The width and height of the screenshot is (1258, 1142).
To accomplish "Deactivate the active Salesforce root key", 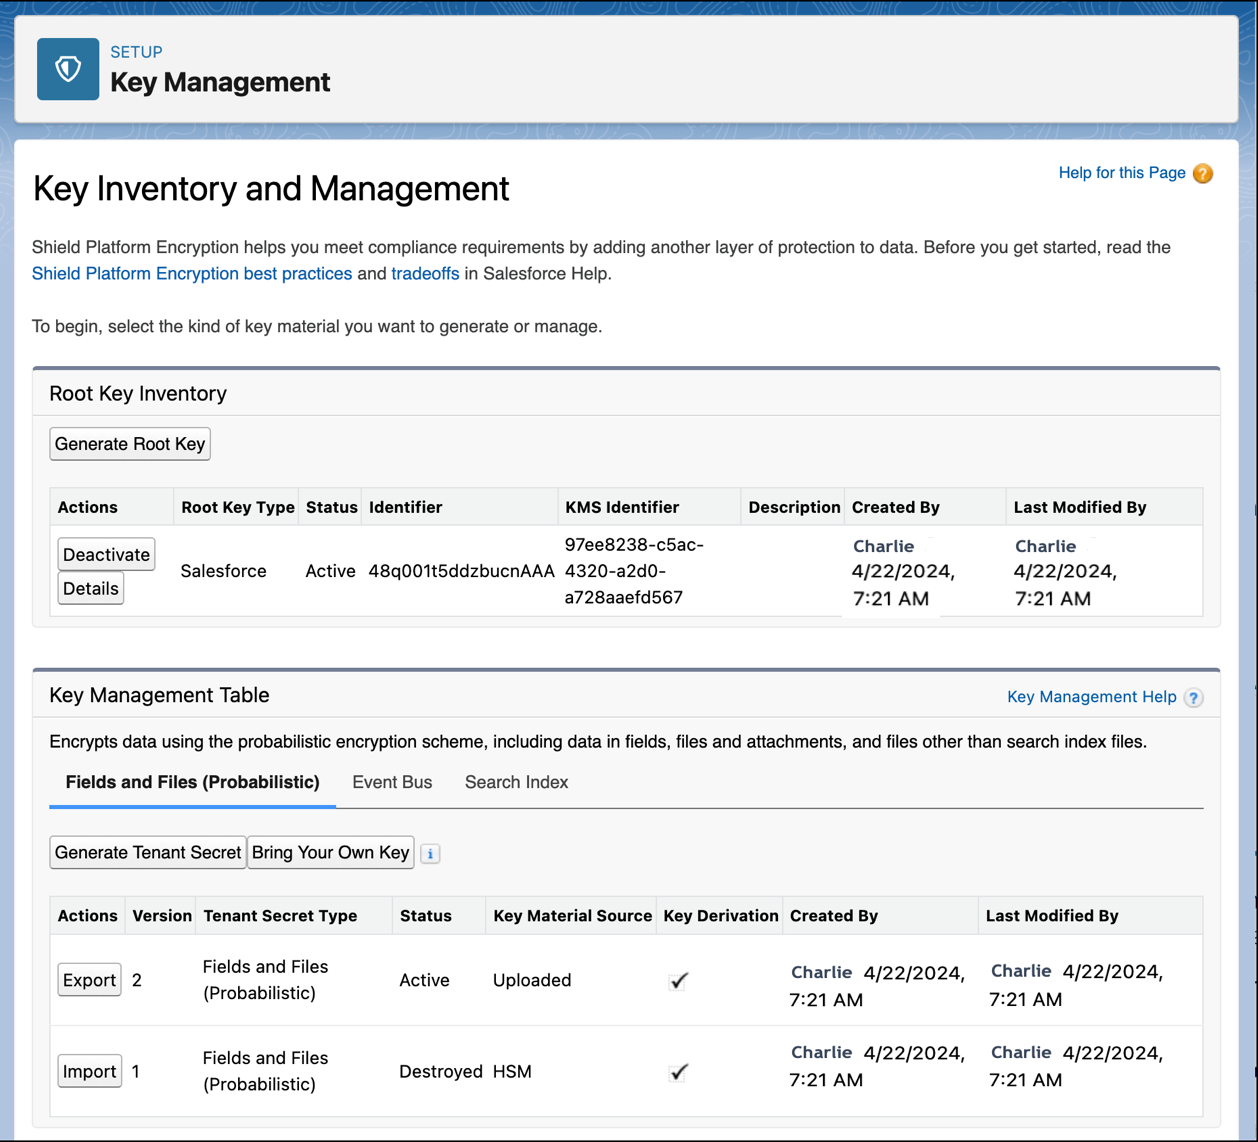I will click(x=106, y=554).
